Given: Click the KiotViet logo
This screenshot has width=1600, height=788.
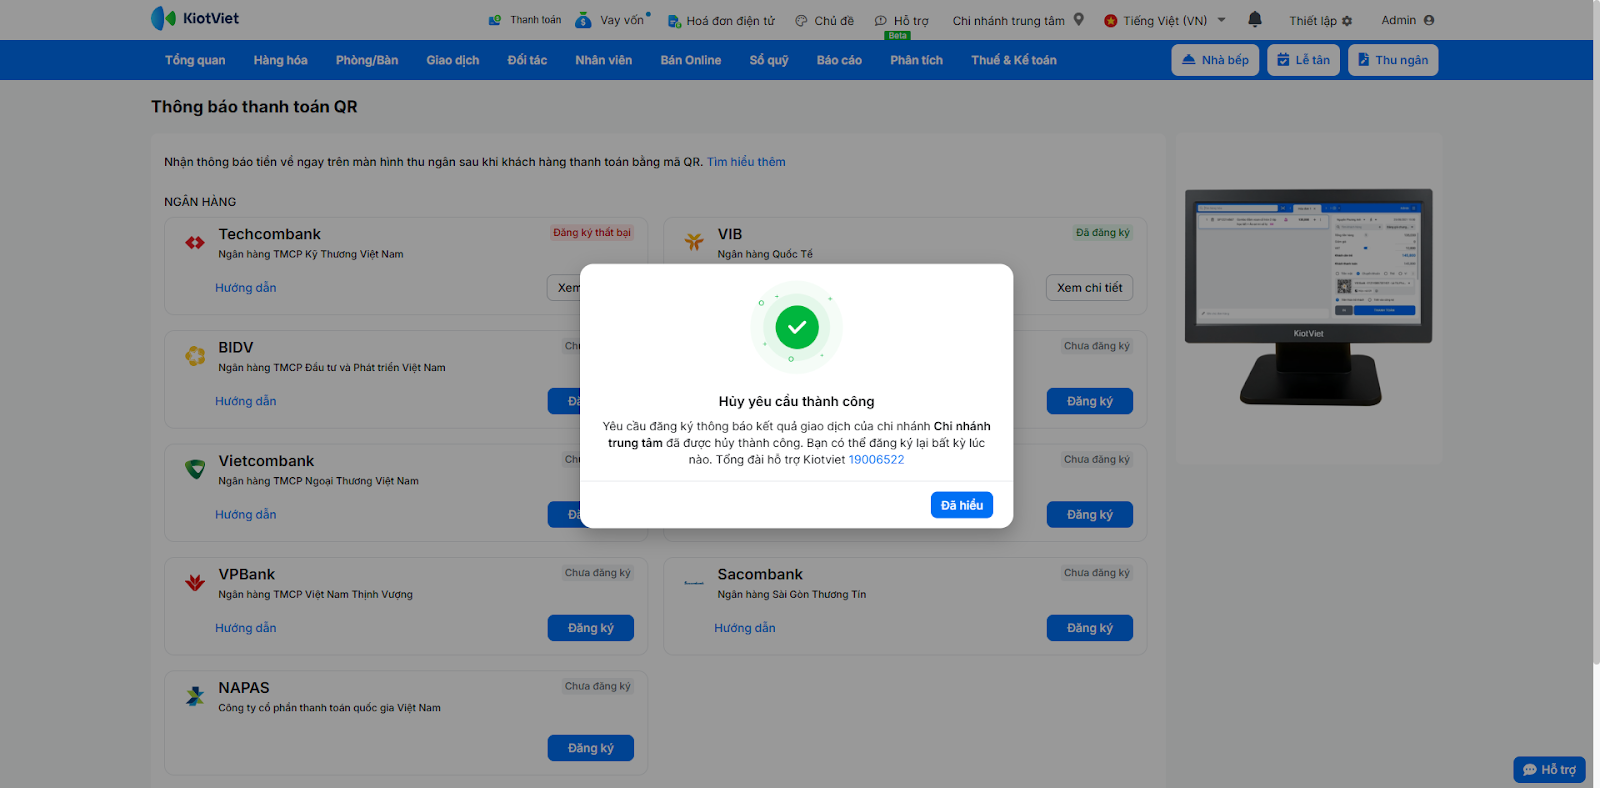Looking at the screenshot, I should 195,18.
